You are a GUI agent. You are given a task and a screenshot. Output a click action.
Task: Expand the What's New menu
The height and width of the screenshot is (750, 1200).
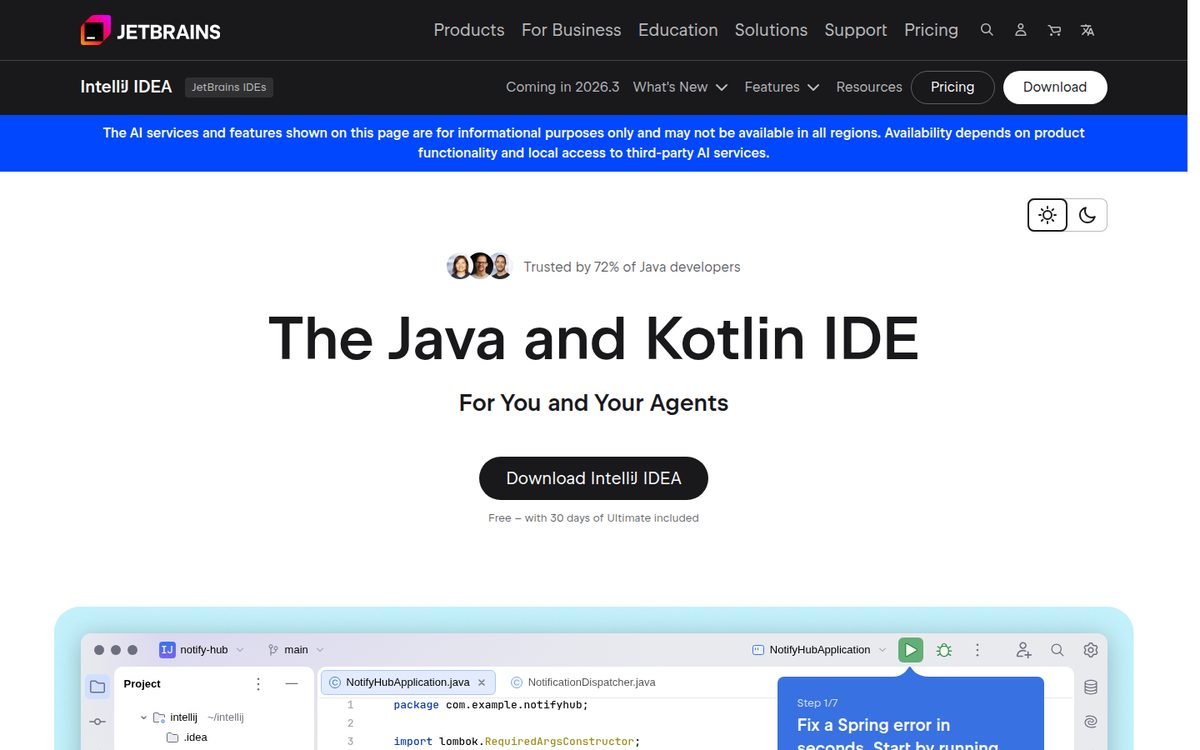(x=680, y=87)
